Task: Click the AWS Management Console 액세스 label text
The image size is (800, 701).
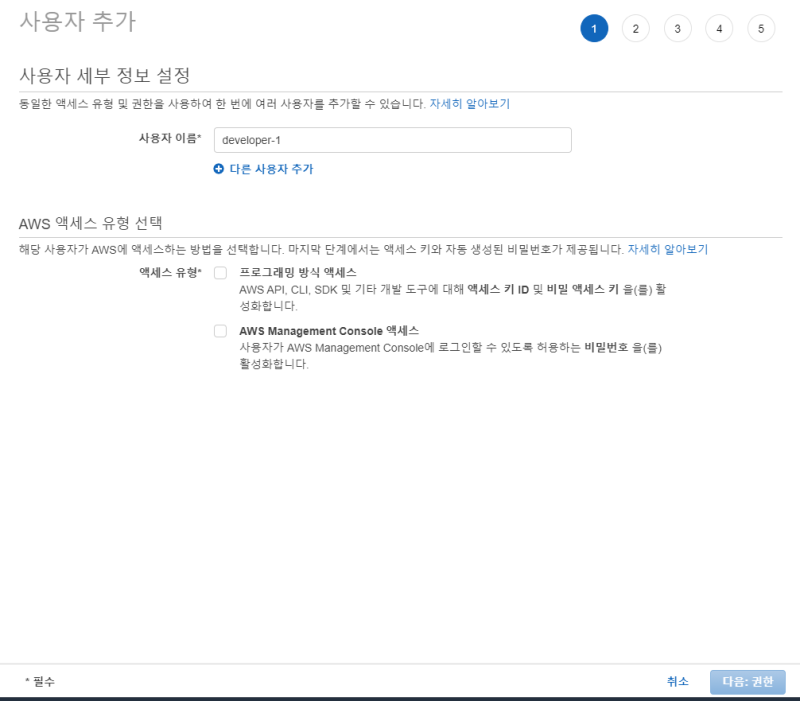Action: tap(329, 331)
